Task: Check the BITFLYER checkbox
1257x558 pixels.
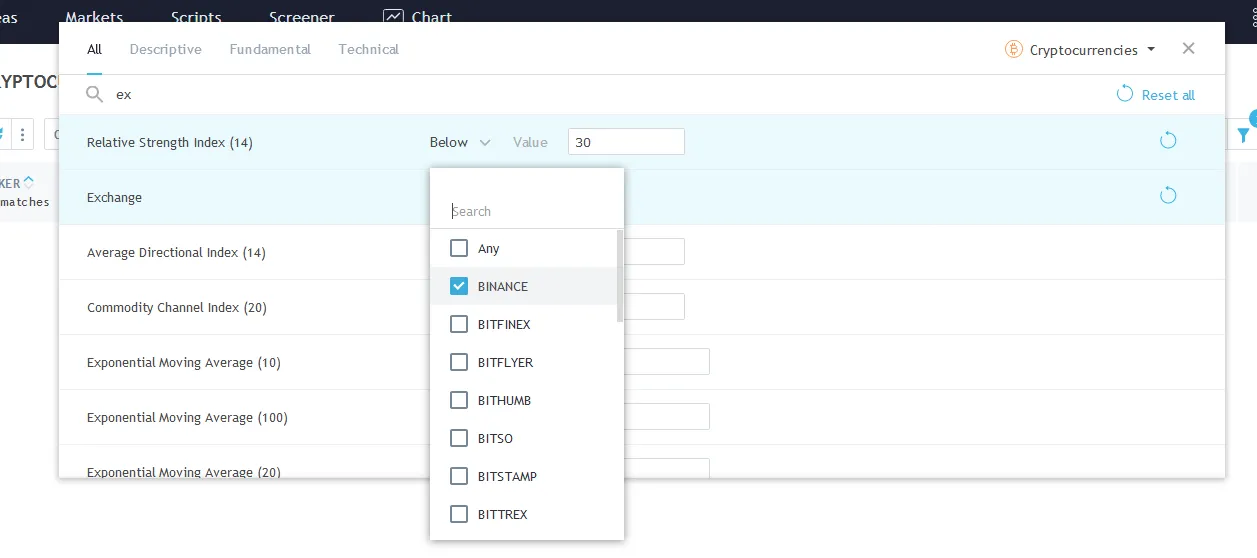Action: [x=459, y=362]
